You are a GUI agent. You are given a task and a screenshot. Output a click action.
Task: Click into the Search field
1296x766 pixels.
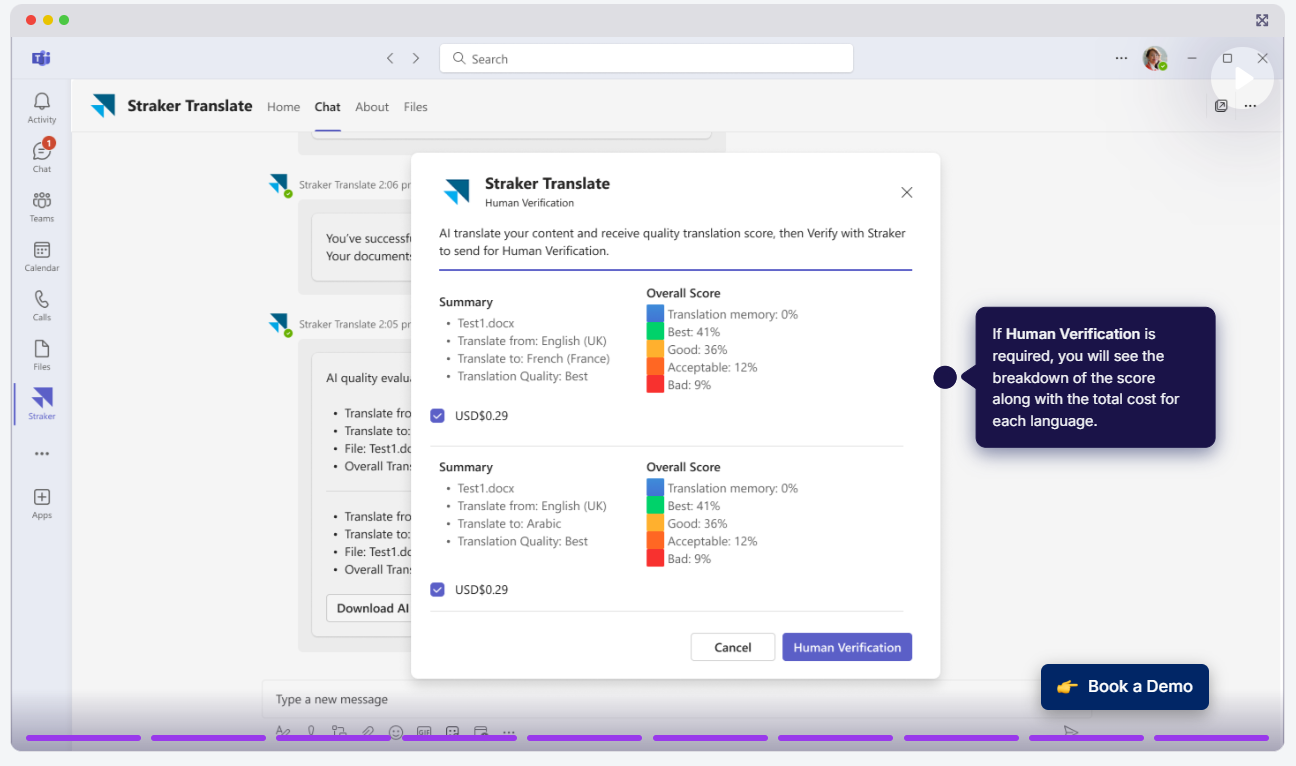pos(646,58)
